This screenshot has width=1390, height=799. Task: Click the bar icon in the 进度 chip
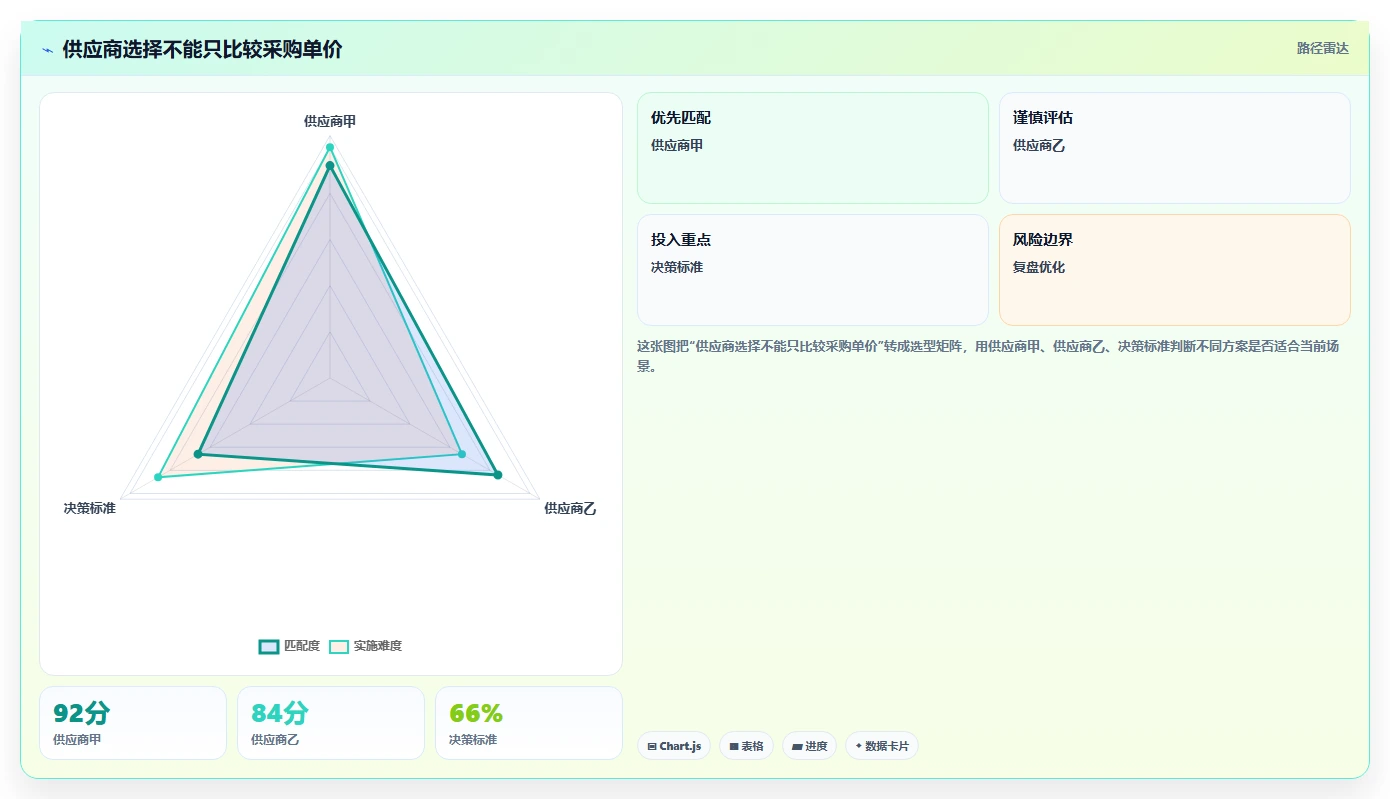point(797,746)
